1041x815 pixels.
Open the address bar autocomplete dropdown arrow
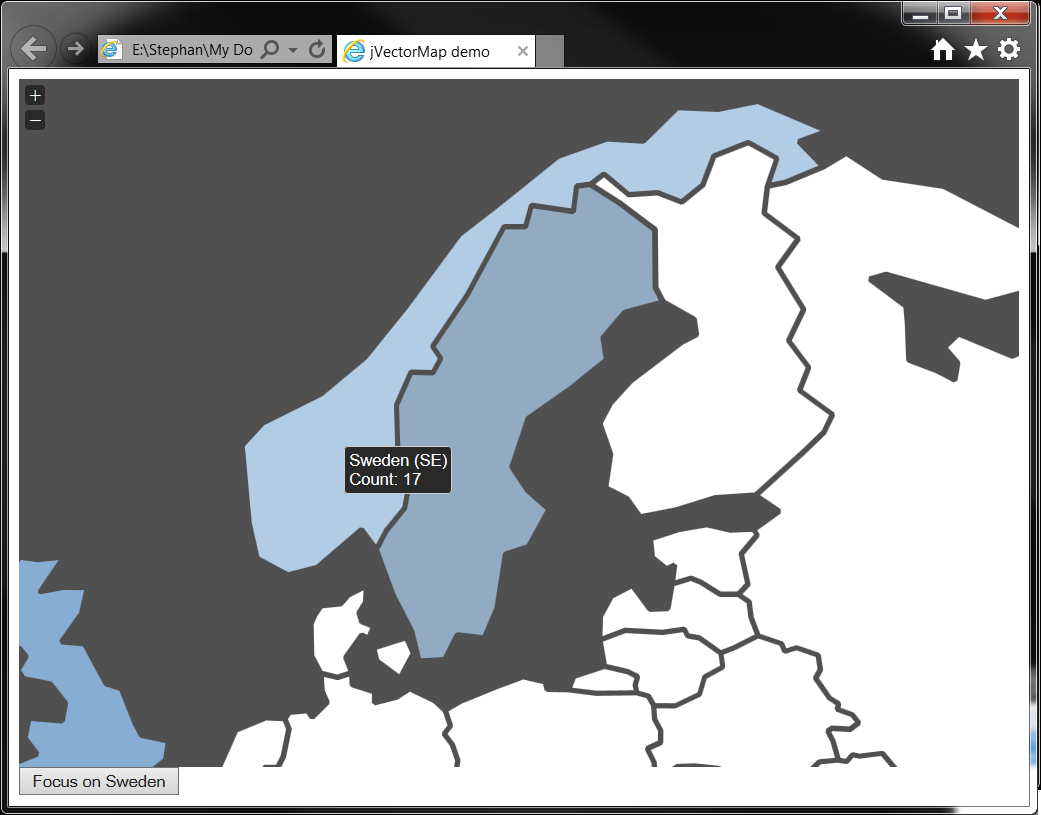(x=291, y=48)
